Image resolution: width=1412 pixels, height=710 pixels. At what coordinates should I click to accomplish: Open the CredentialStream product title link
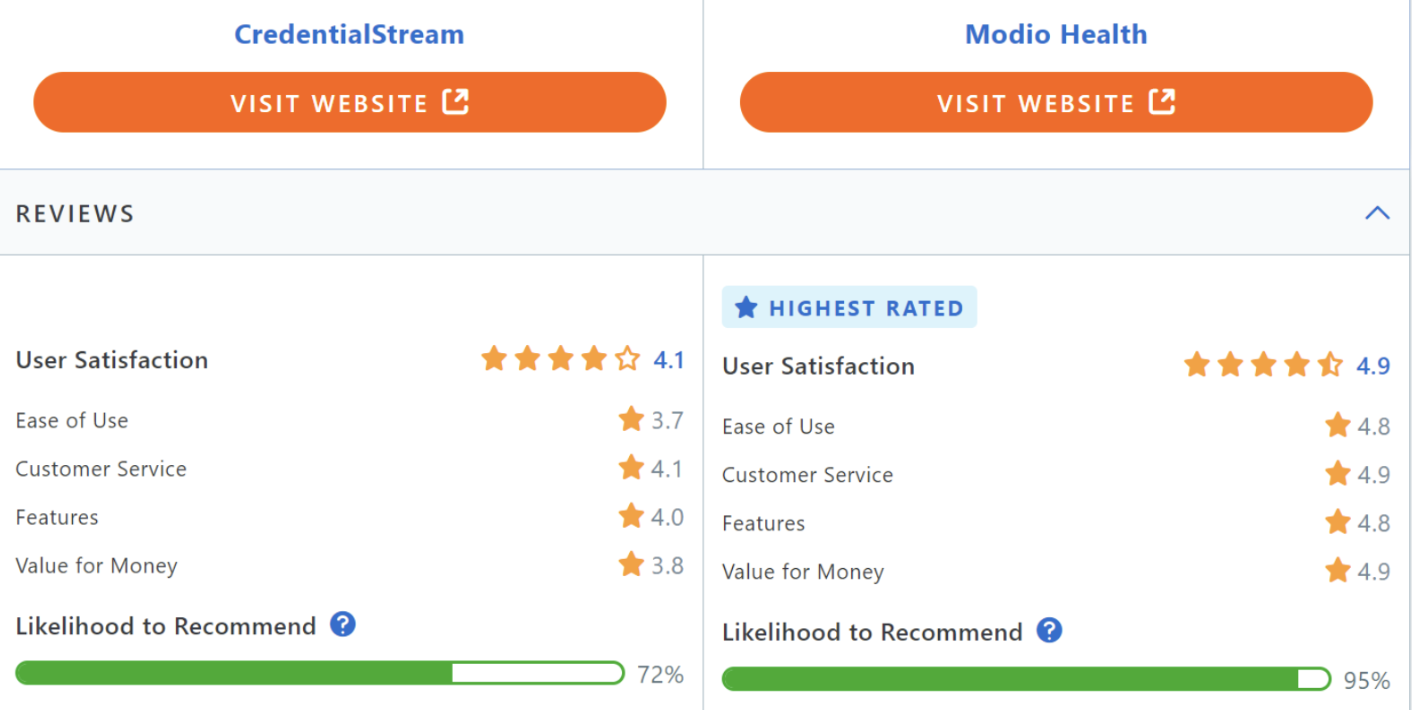coord(349,34)
